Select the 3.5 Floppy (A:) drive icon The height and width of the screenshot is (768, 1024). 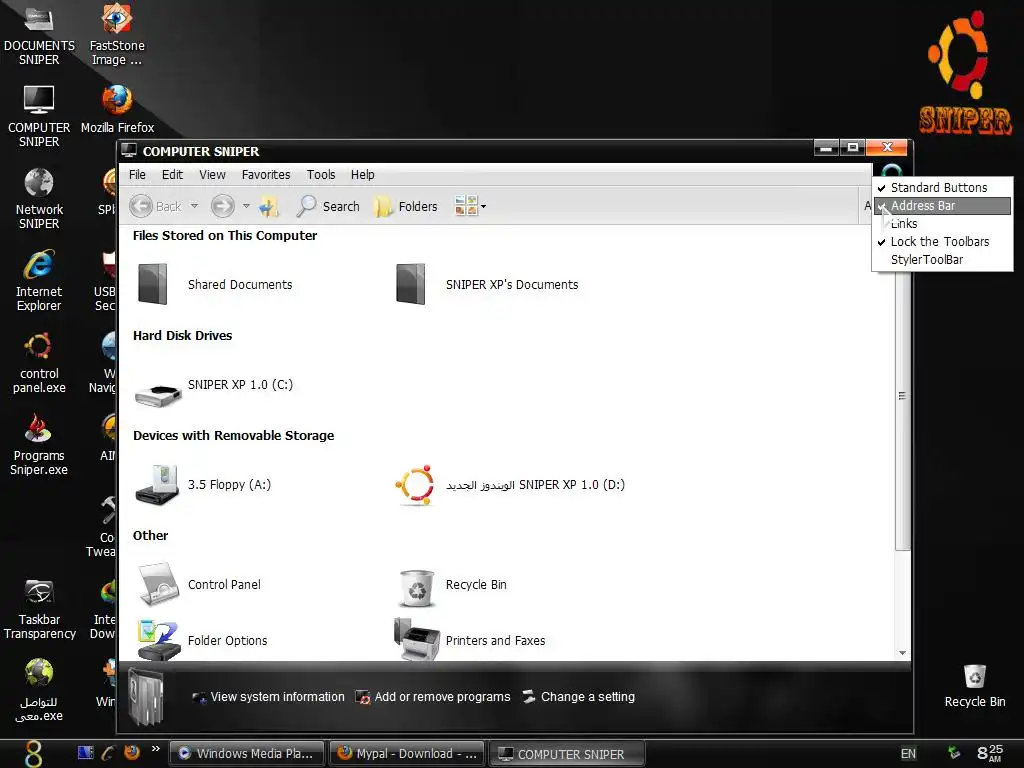click(x=157, y=485)
